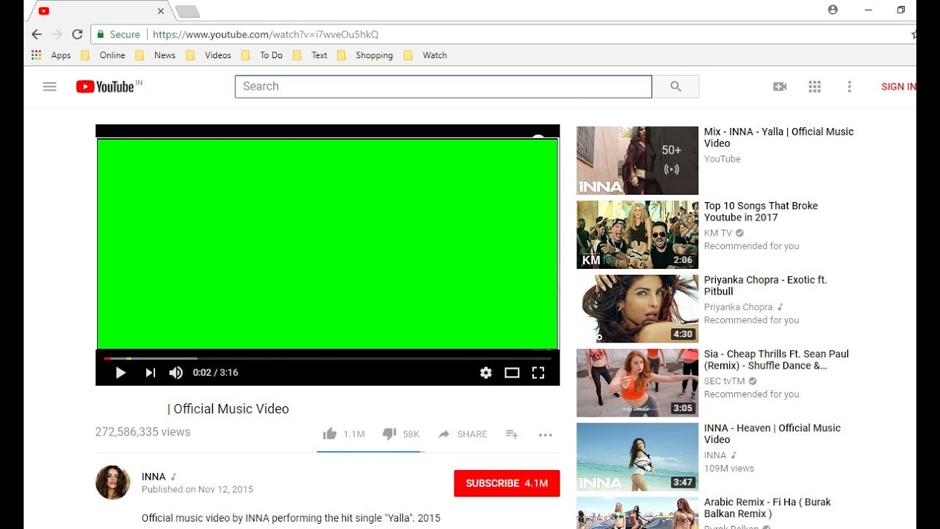This screenshot has height=529, width=940.
Task: Open the Videos bookmark folder
Action: coord(210,56)
